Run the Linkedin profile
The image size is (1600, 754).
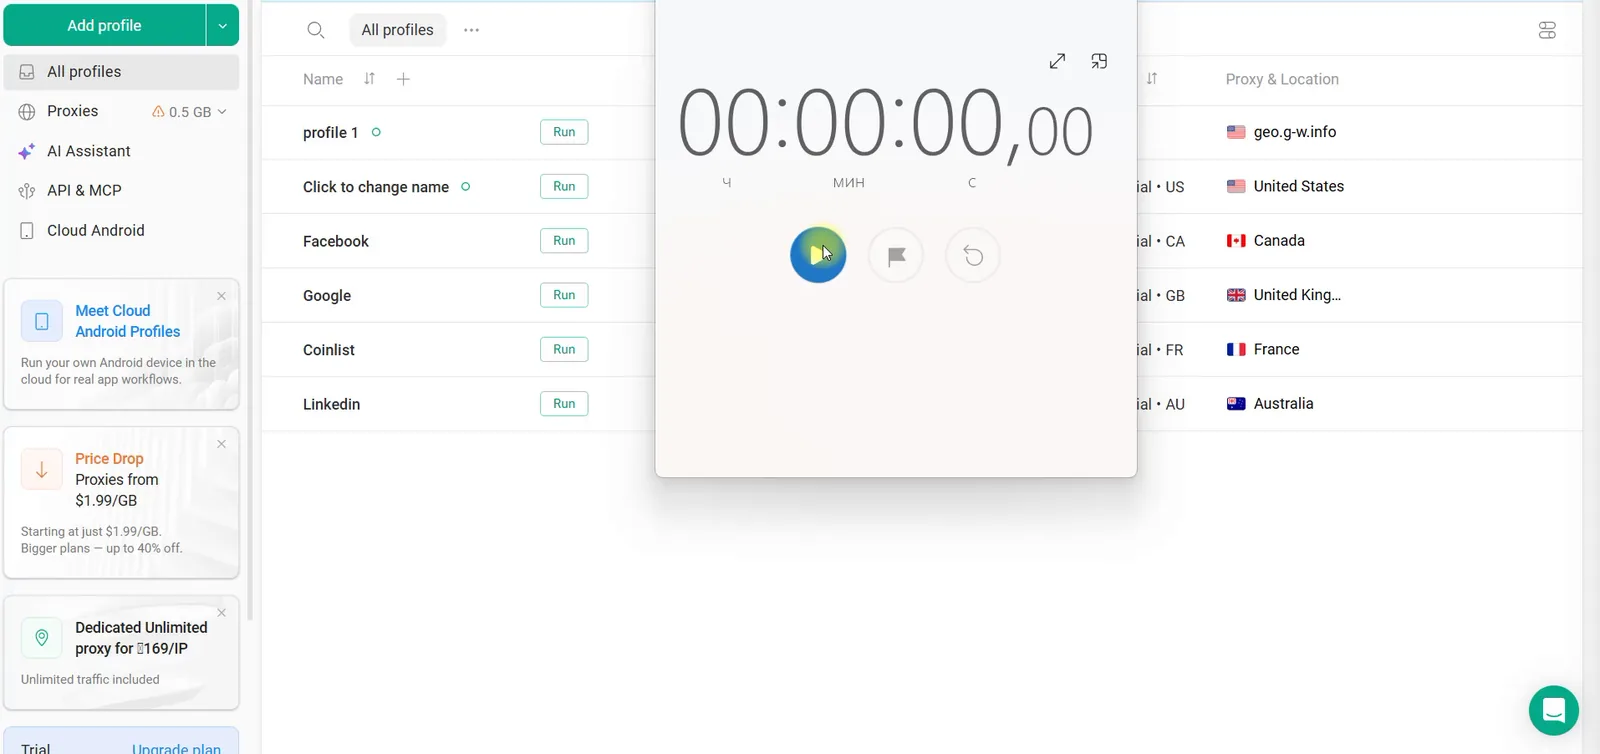(564, 404)
